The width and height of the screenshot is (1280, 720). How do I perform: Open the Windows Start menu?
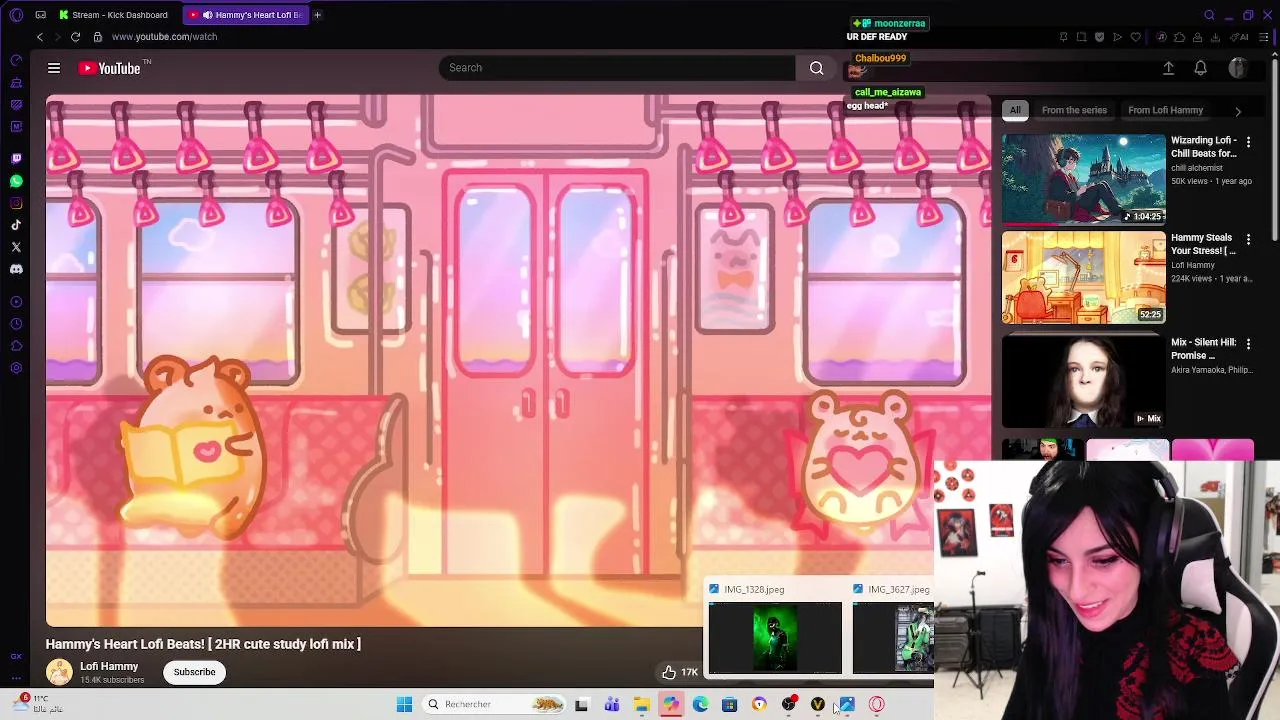[x=404, y=705]
